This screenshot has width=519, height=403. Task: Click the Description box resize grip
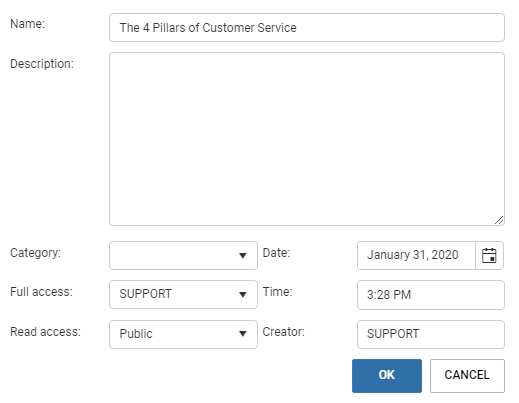[x=499, y=220]
